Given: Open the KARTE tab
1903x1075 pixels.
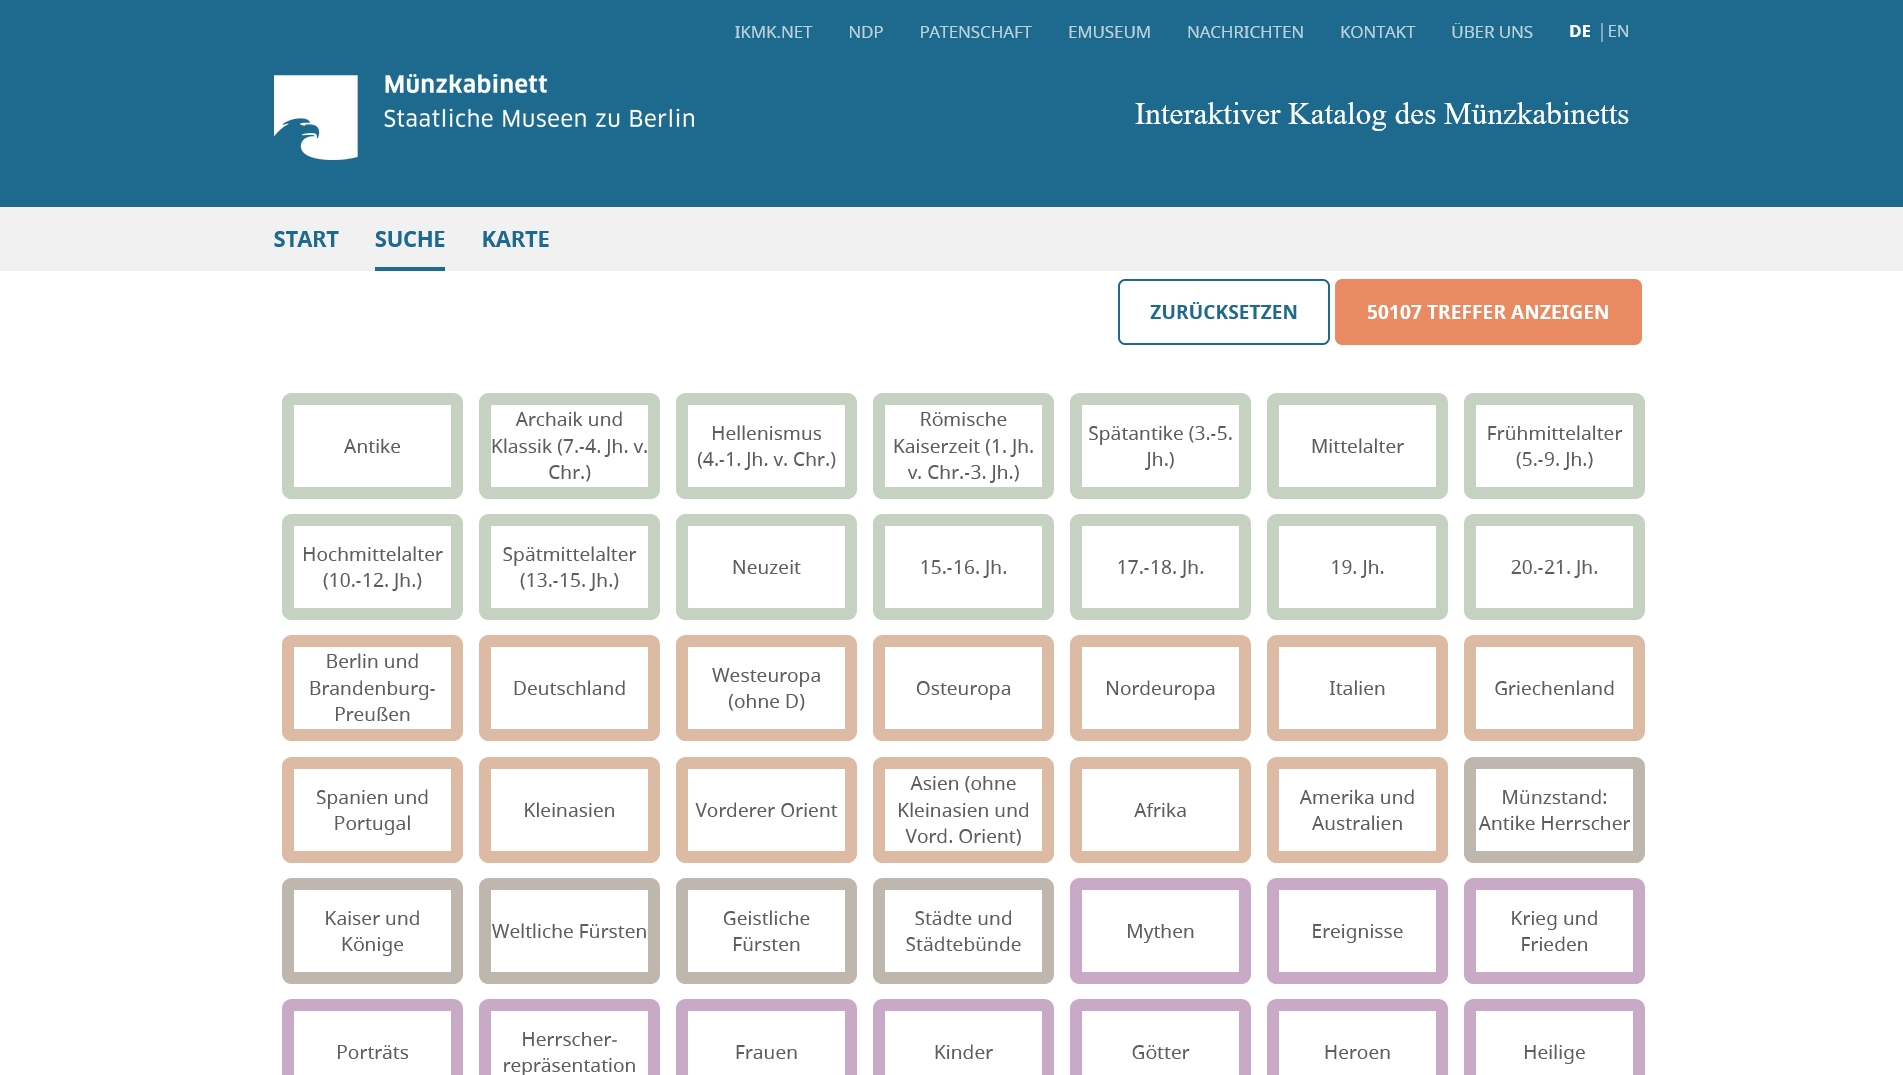Looking at the screenshot, I should (x=515, y=239).
